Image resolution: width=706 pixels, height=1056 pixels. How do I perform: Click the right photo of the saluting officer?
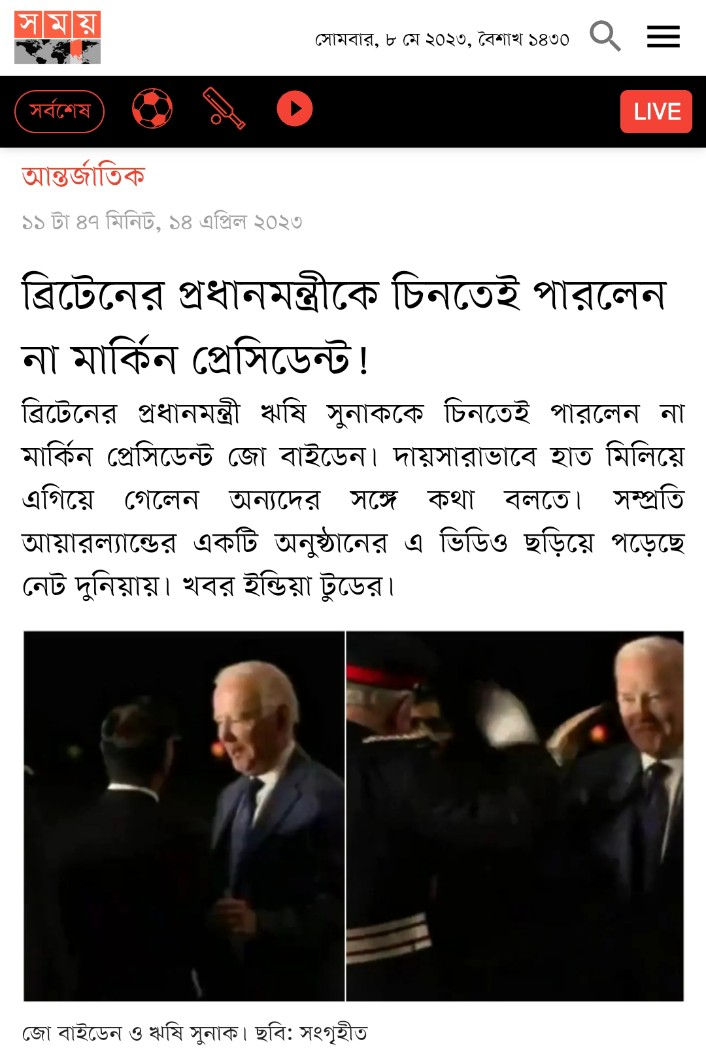pos(515,816)
